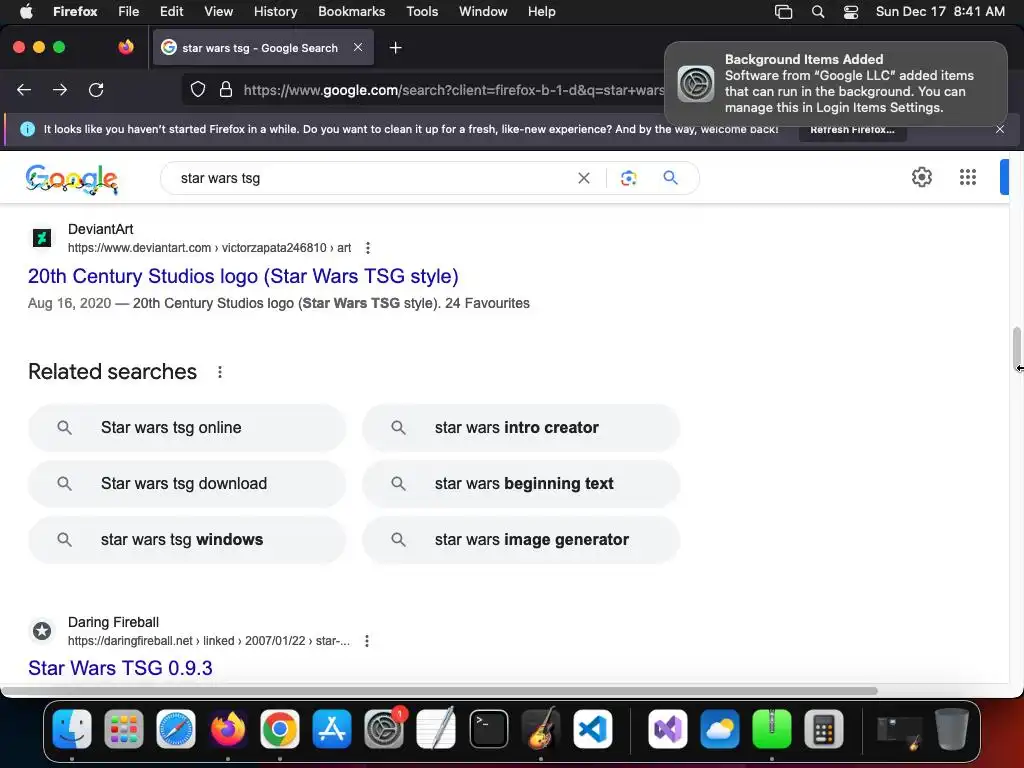
Task: Open the Tools menu
Action: click(422, 11)
